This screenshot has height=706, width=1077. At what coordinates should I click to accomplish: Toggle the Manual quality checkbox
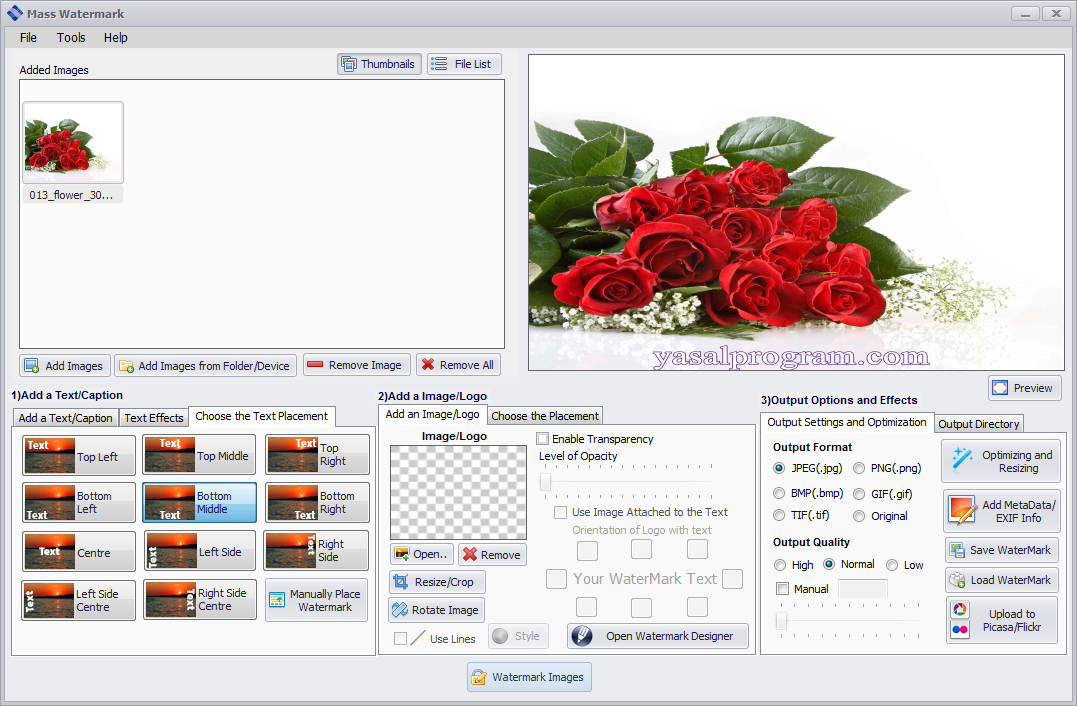[x=782, y=589]
